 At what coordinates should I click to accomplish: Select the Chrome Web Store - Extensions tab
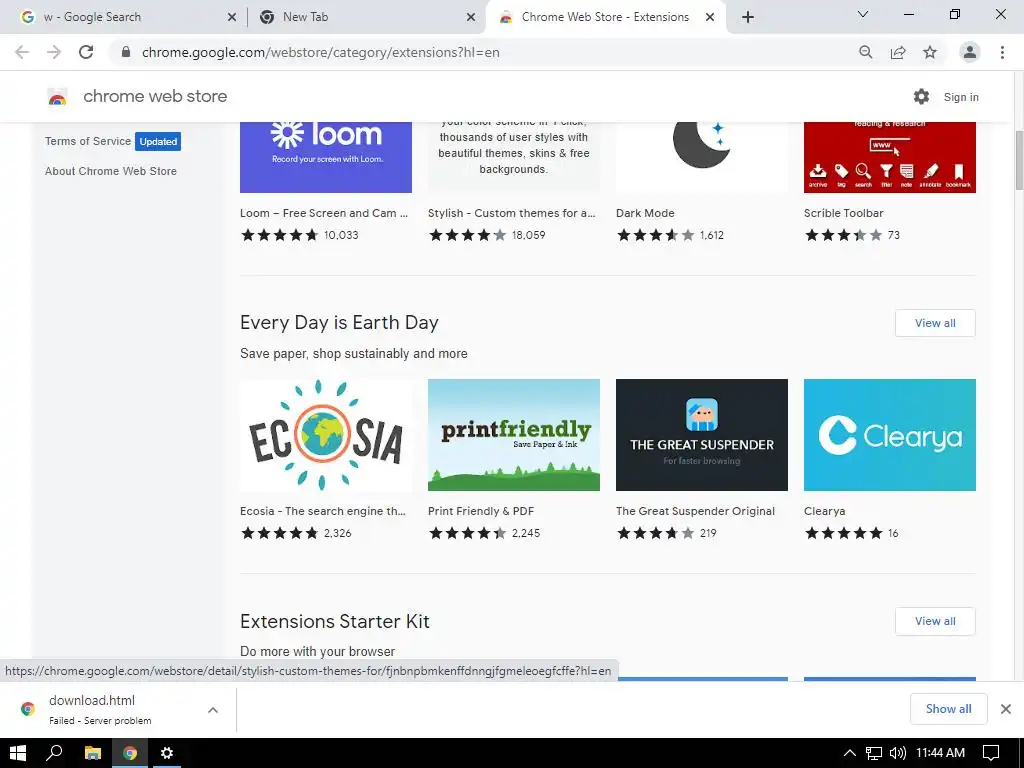click(x=604, y=17)
